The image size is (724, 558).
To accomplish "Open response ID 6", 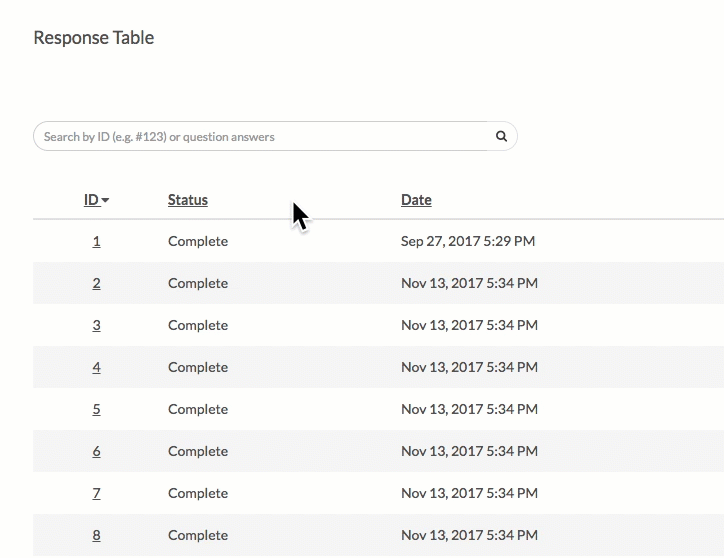I will (x=96, y=451).
